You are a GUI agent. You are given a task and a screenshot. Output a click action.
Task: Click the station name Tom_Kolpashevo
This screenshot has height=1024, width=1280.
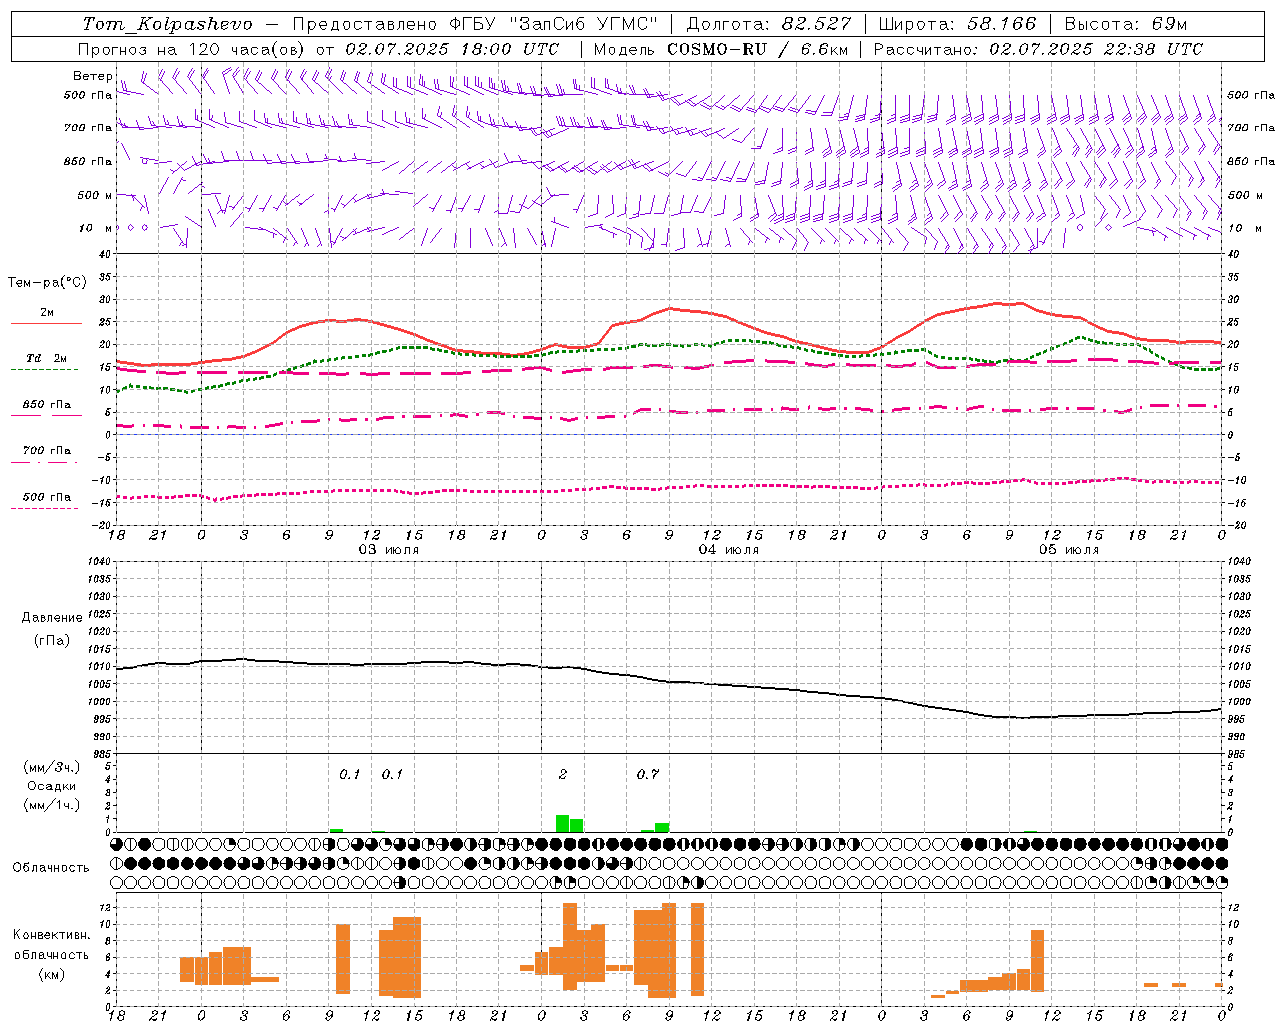pos(167,24)
